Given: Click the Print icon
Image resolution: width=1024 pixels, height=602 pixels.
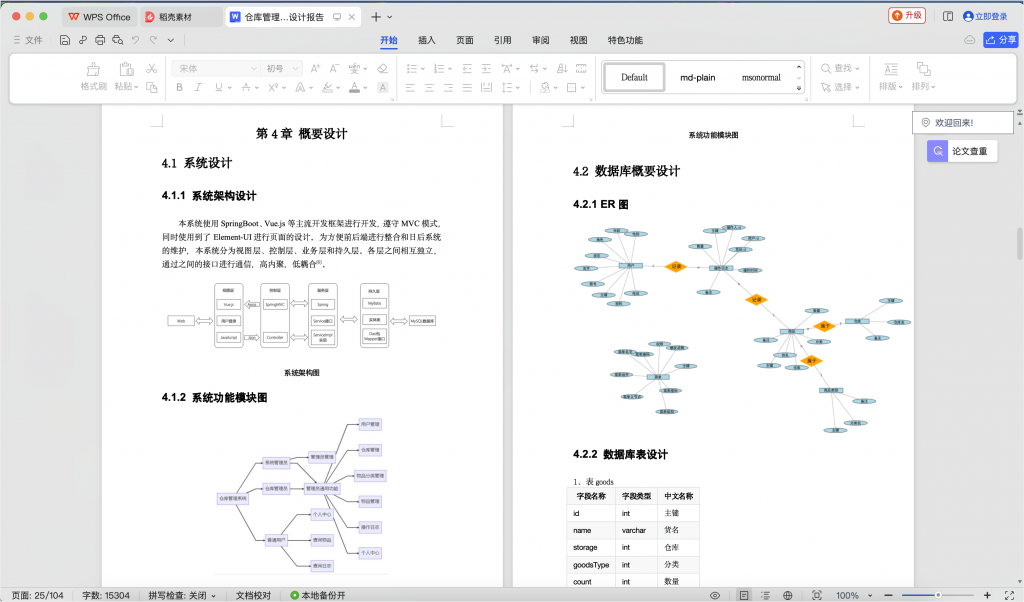Looking at the screenshot, I should click(x=100, y=38).
